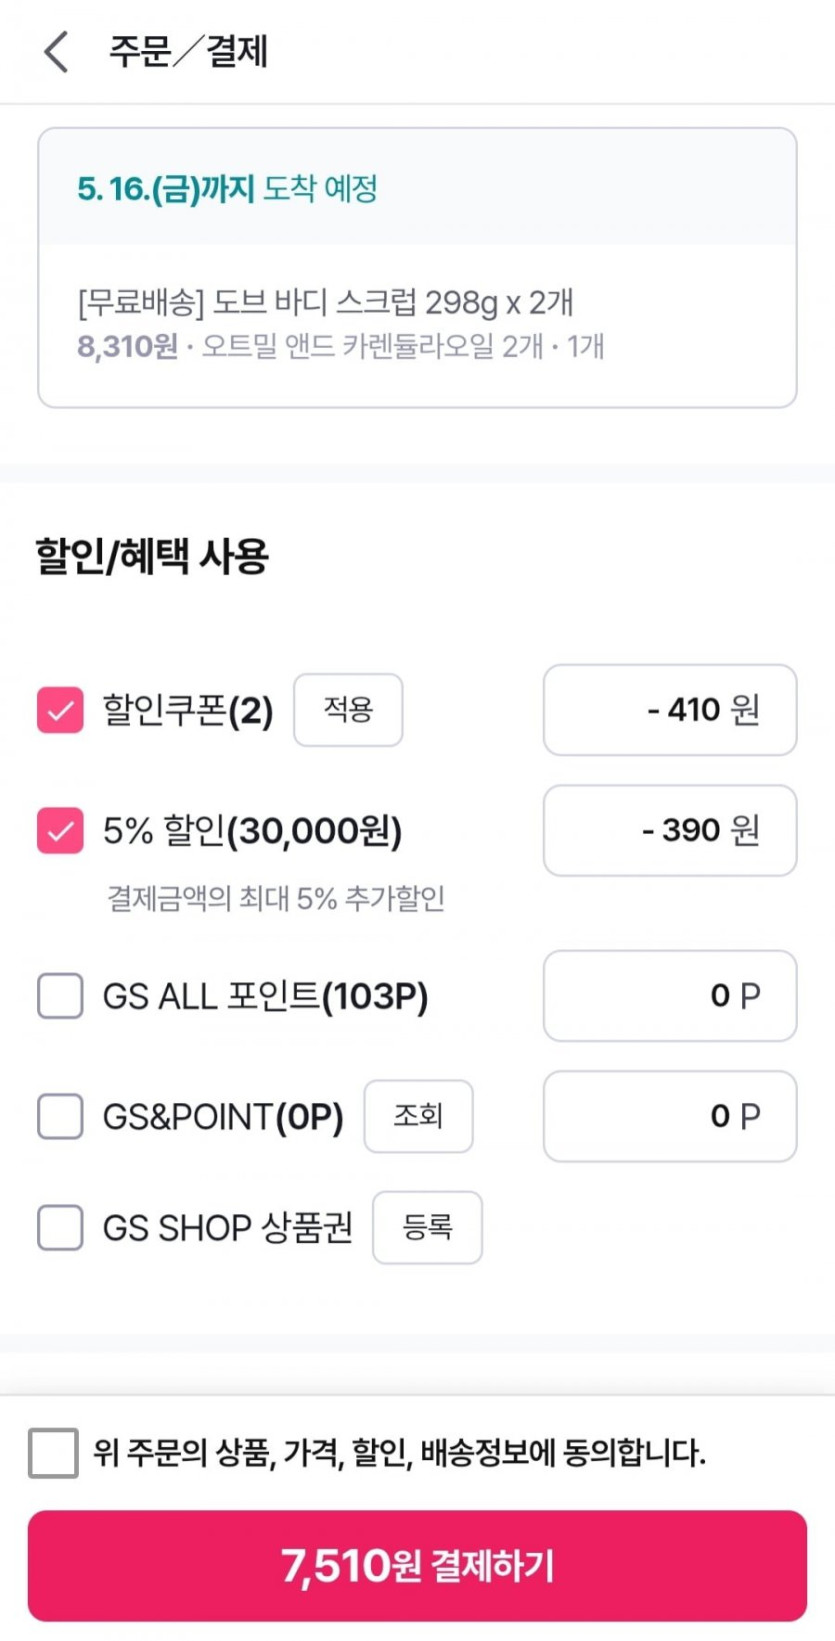The image size is (835, 1641).
Task: Click the 주문/결제 page title
Action: click(x=188, y=51)
